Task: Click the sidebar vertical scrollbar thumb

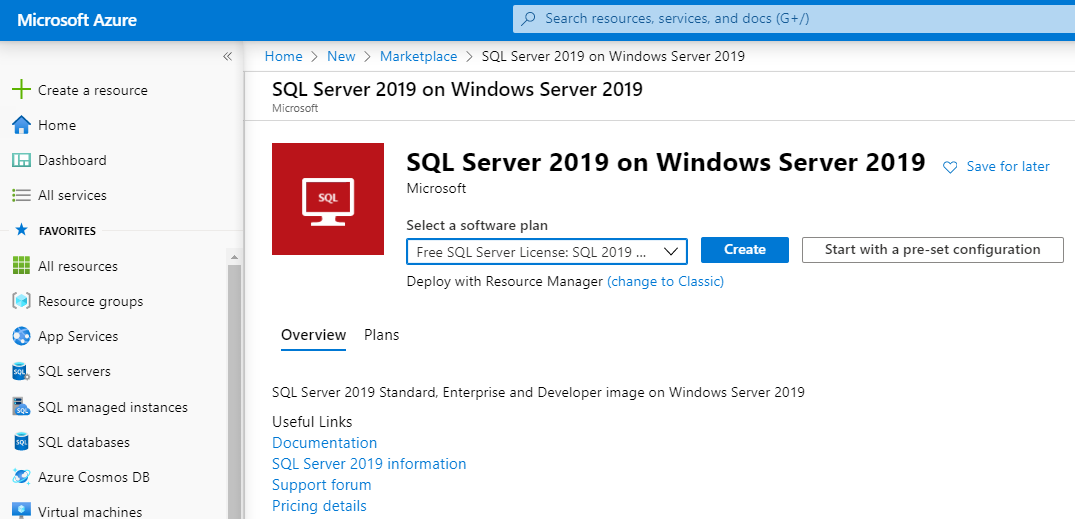Action: coord(234,391)
